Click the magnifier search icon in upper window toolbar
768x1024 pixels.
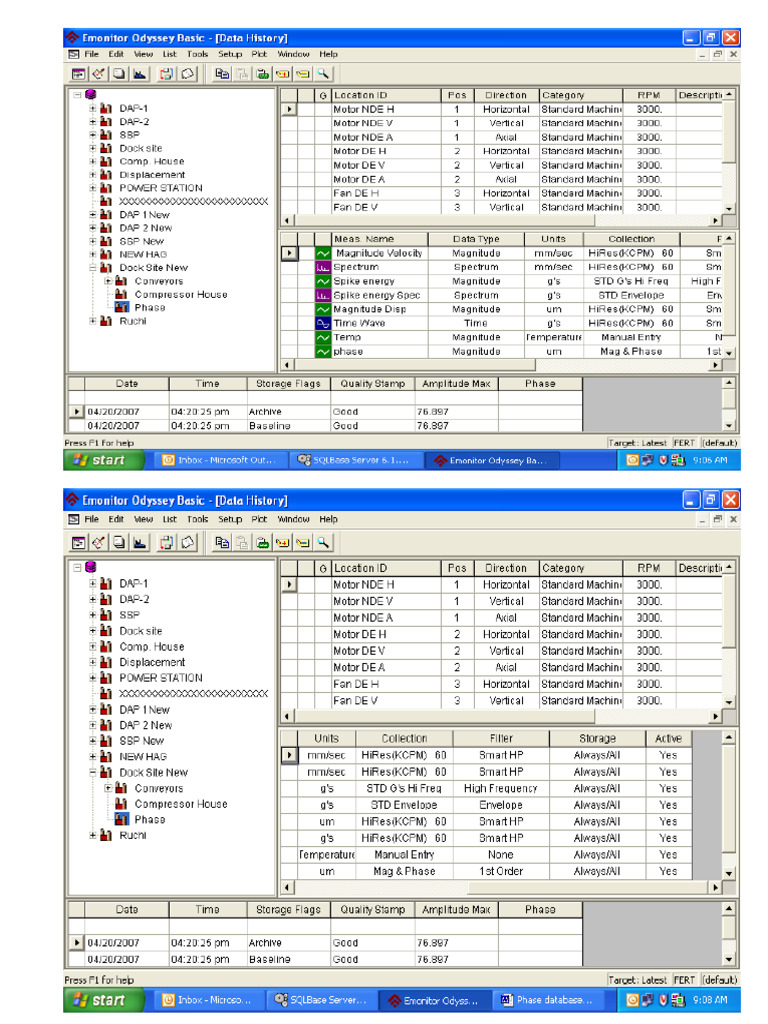point(323,74)
